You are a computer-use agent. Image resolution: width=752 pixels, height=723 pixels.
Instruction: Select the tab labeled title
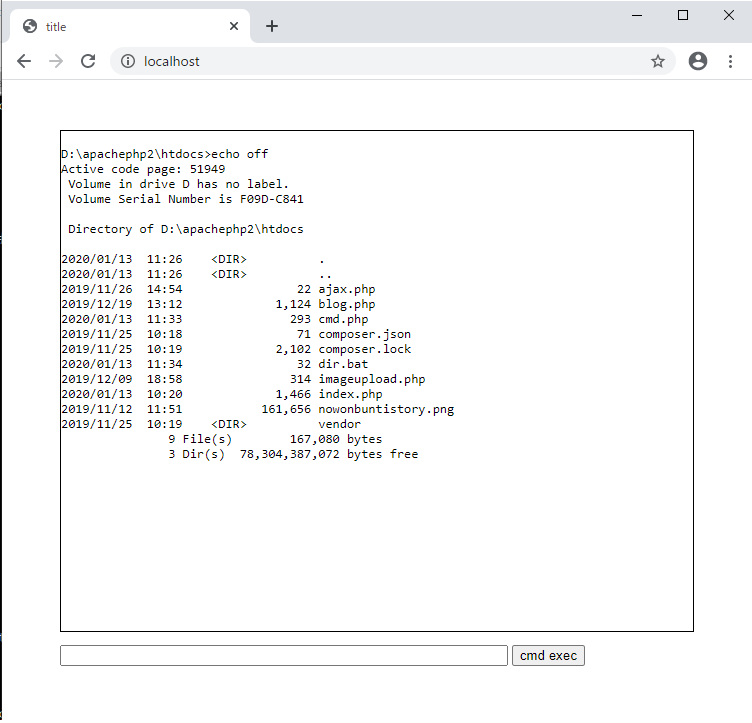(x=120, y=27)
